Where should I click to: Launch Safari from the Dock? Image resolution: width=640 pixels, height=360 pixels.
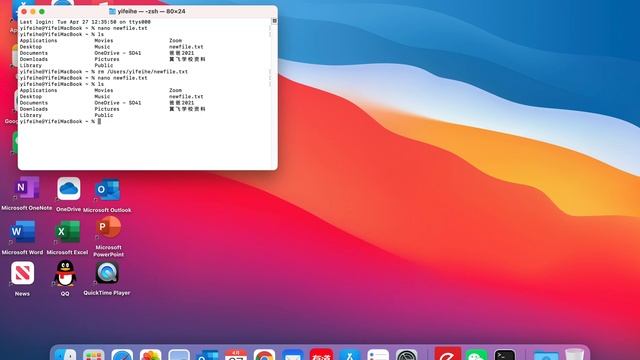coord(122,355)
